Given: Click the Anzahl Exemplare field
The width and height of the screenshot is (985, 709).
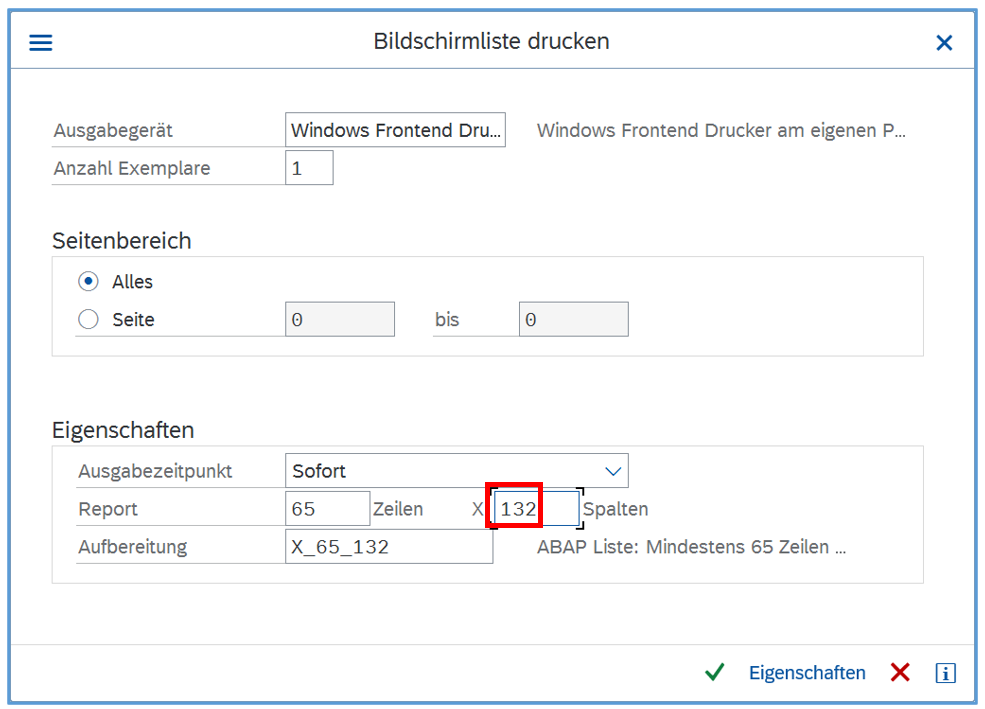Looking at the screenshot, I should point(309,168).
